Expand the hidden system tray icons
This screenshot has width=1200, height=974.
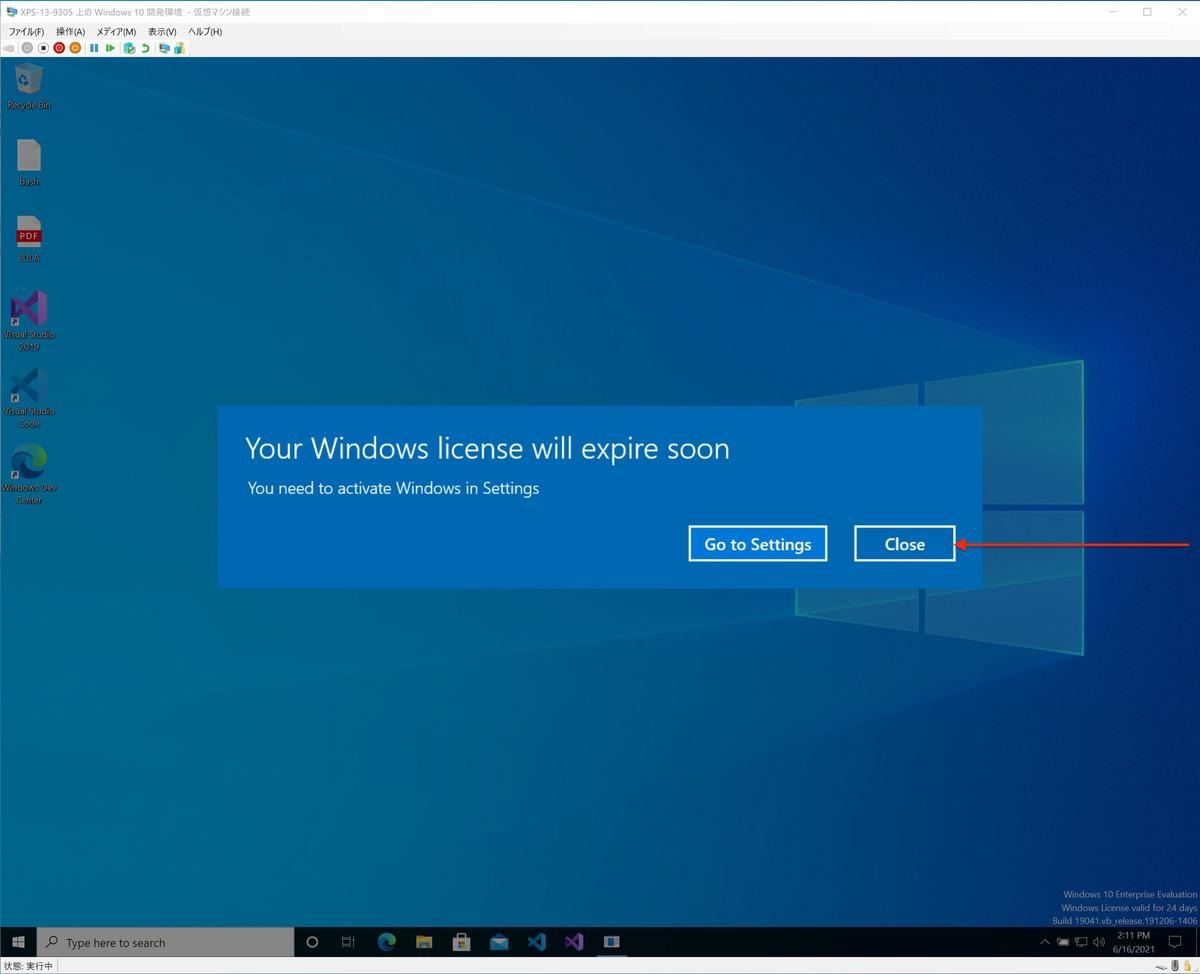[1045, 942]
